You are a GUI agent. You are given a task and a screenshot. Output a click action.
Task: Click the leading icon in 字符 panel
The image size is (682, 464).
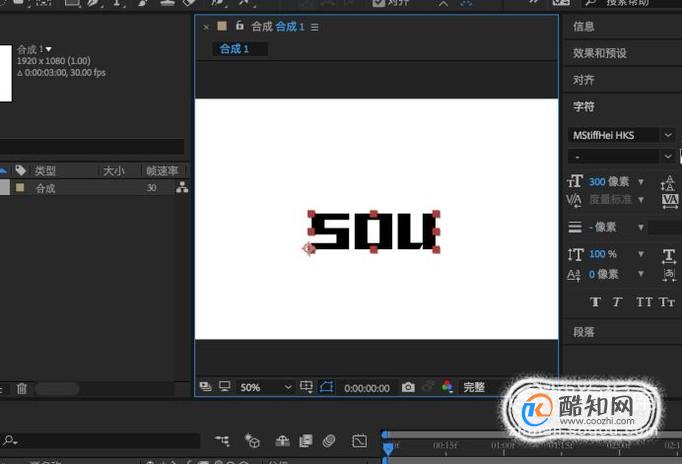pyautogui.click(x=668, y=183)
